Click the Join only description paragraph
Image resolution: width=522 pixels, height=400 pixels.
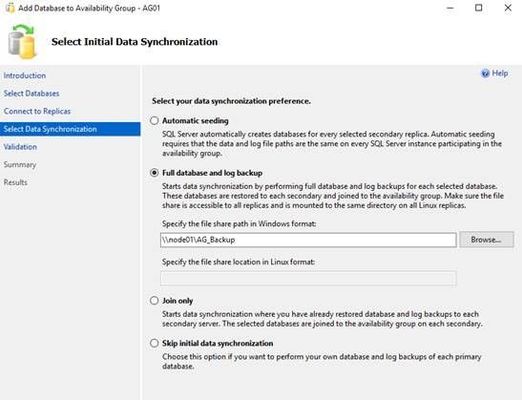coord(322,319)
